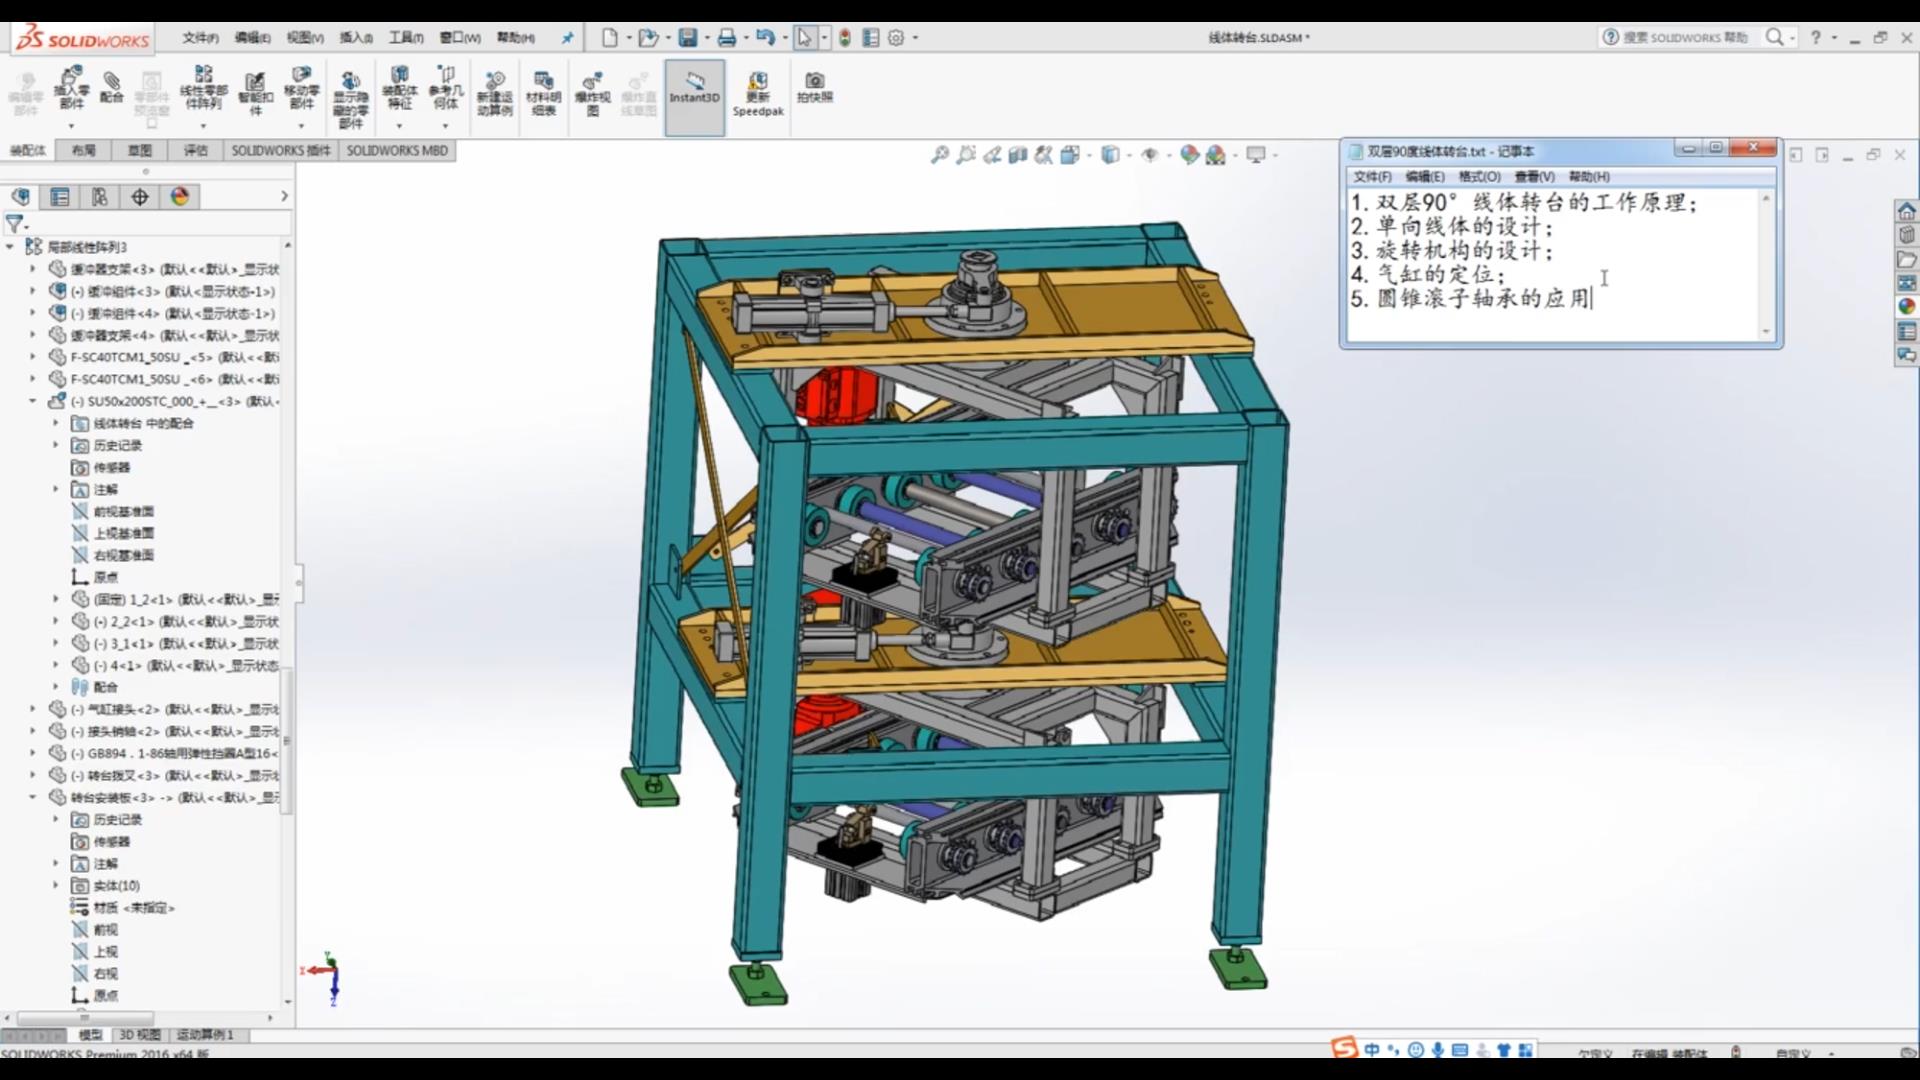Select the Mate (配合) paperclip tool
This screenshot has width=1920, height=1080.
point(112,86)
